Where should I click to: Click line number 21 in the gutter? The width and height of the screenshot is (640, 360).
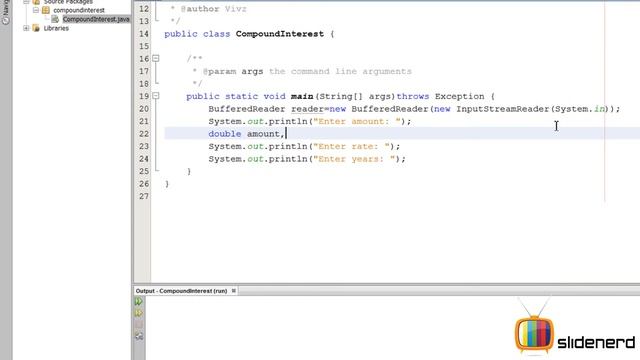[144, 121]
